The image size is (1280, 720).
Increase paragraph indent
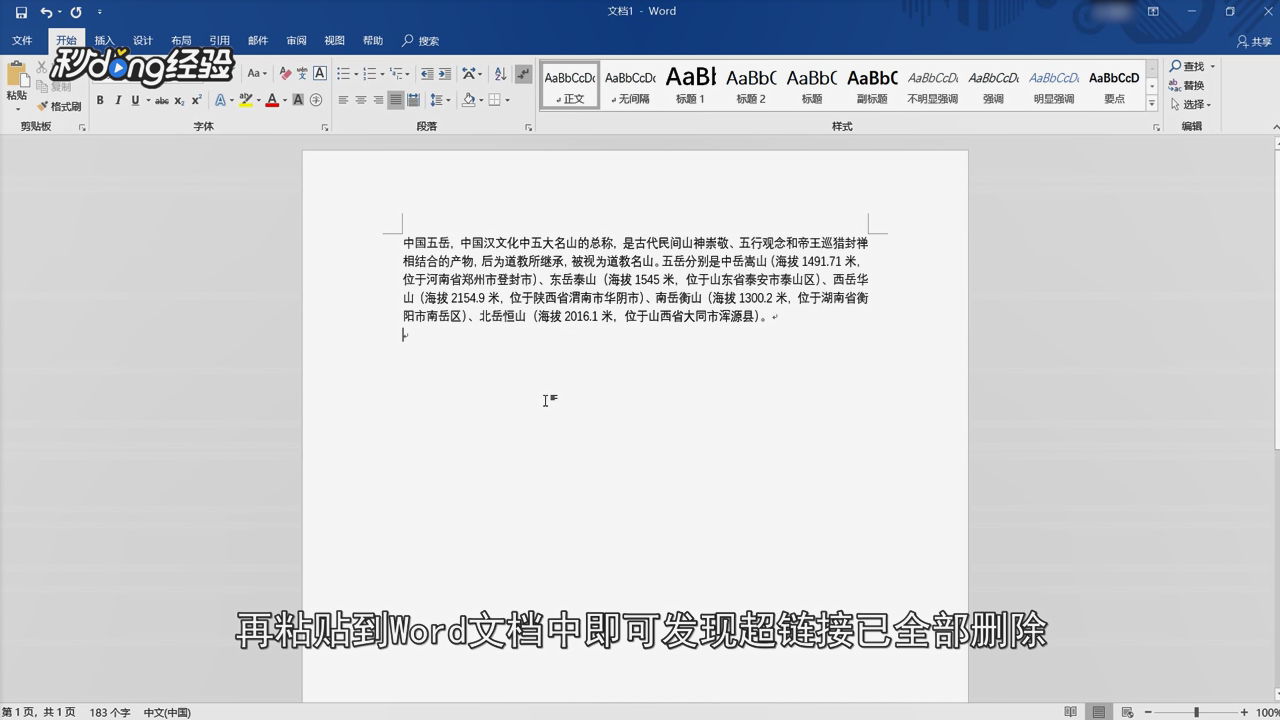(x=443, y=73)
